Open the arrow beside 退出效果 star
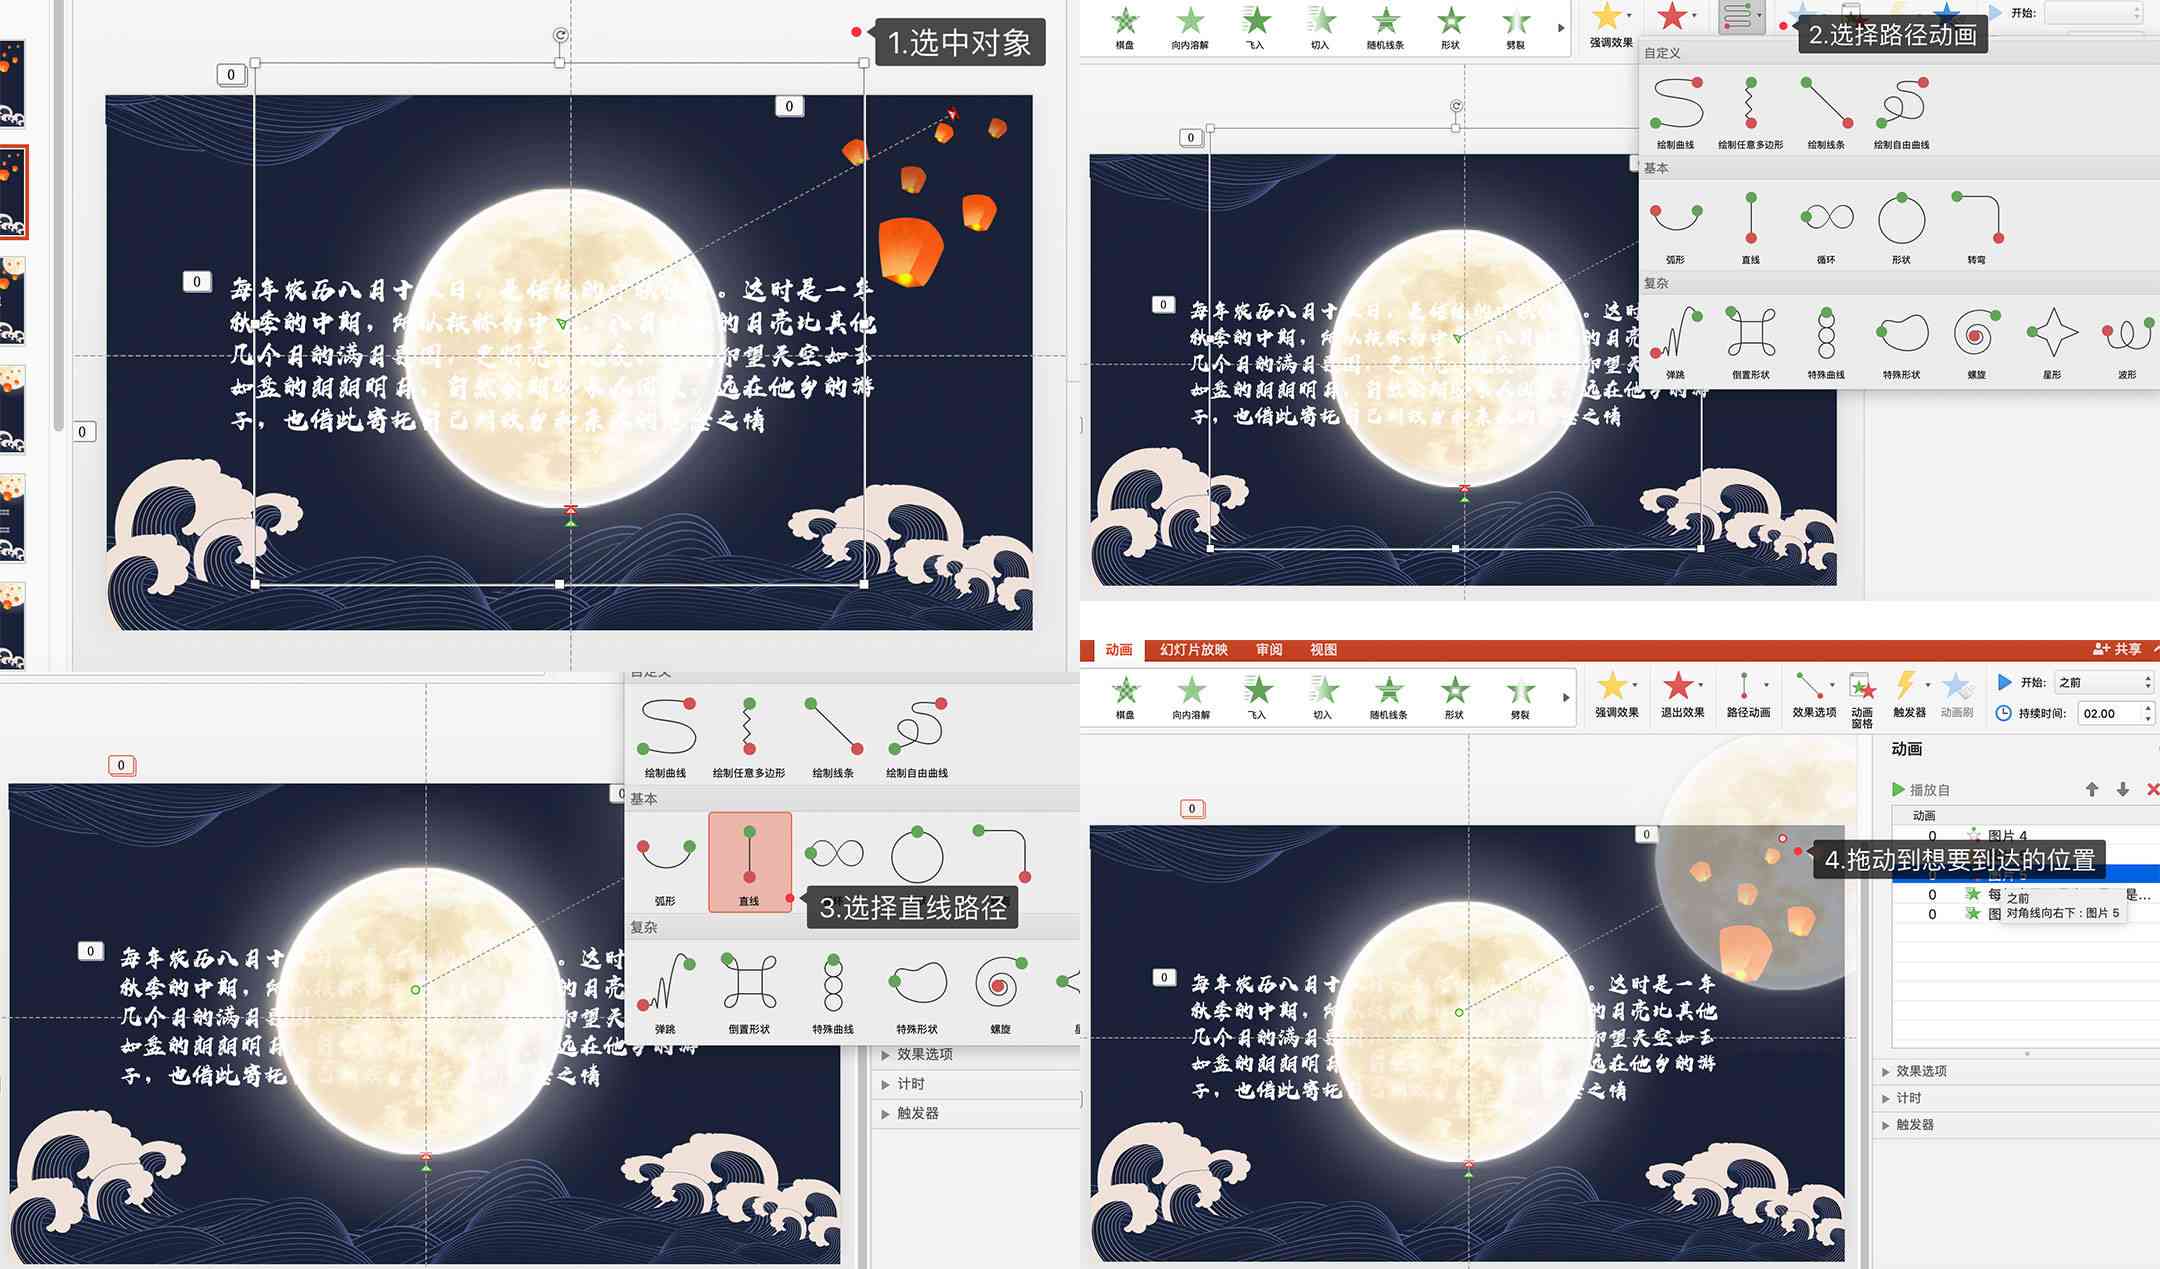Screen dimensions: 2160x1269 coord(1700,685)
